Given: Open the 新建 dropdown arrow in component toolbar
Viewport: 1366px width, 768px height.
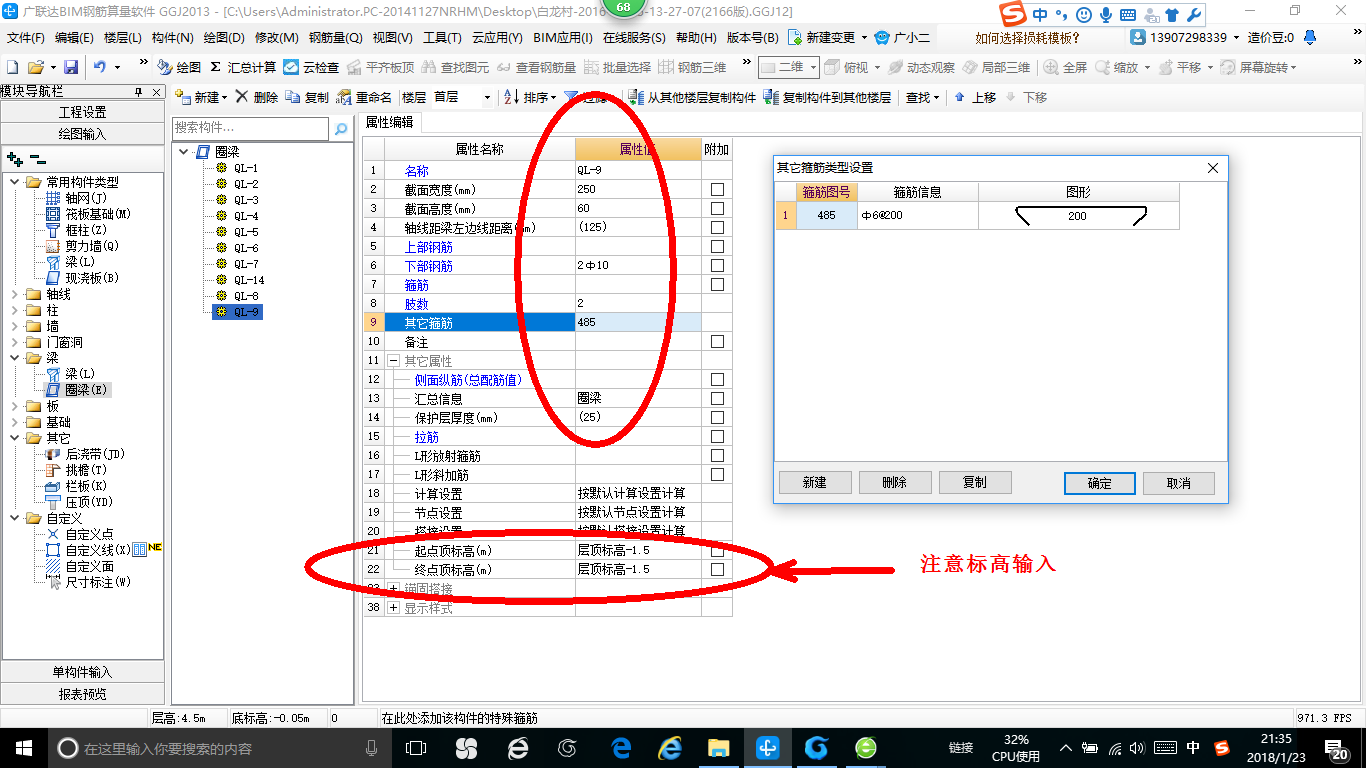Looking at the screenshot, I should tap(225, 98).
